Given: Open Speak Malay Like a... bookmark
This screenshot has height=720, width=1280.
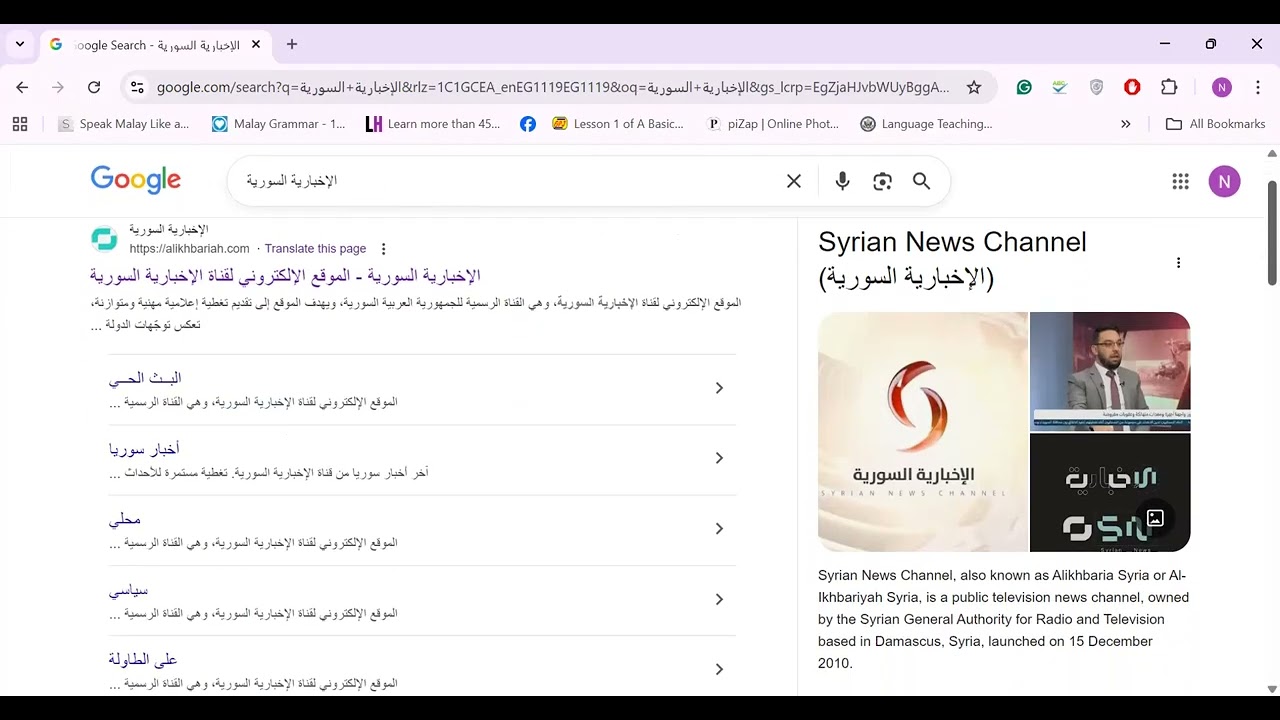Looking at the screenshot, I should pyautogui.click(x=123, y=124).
